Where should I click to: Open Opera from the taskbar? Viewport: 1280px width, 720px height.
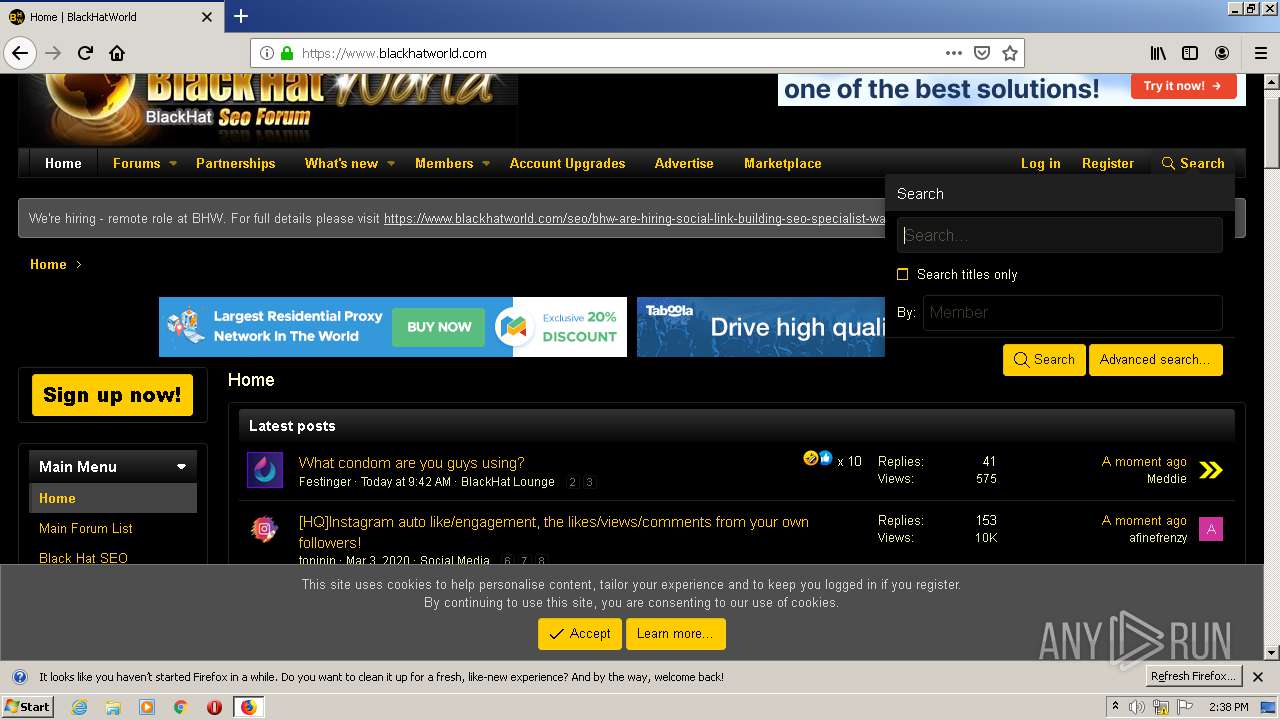[214, 707]
